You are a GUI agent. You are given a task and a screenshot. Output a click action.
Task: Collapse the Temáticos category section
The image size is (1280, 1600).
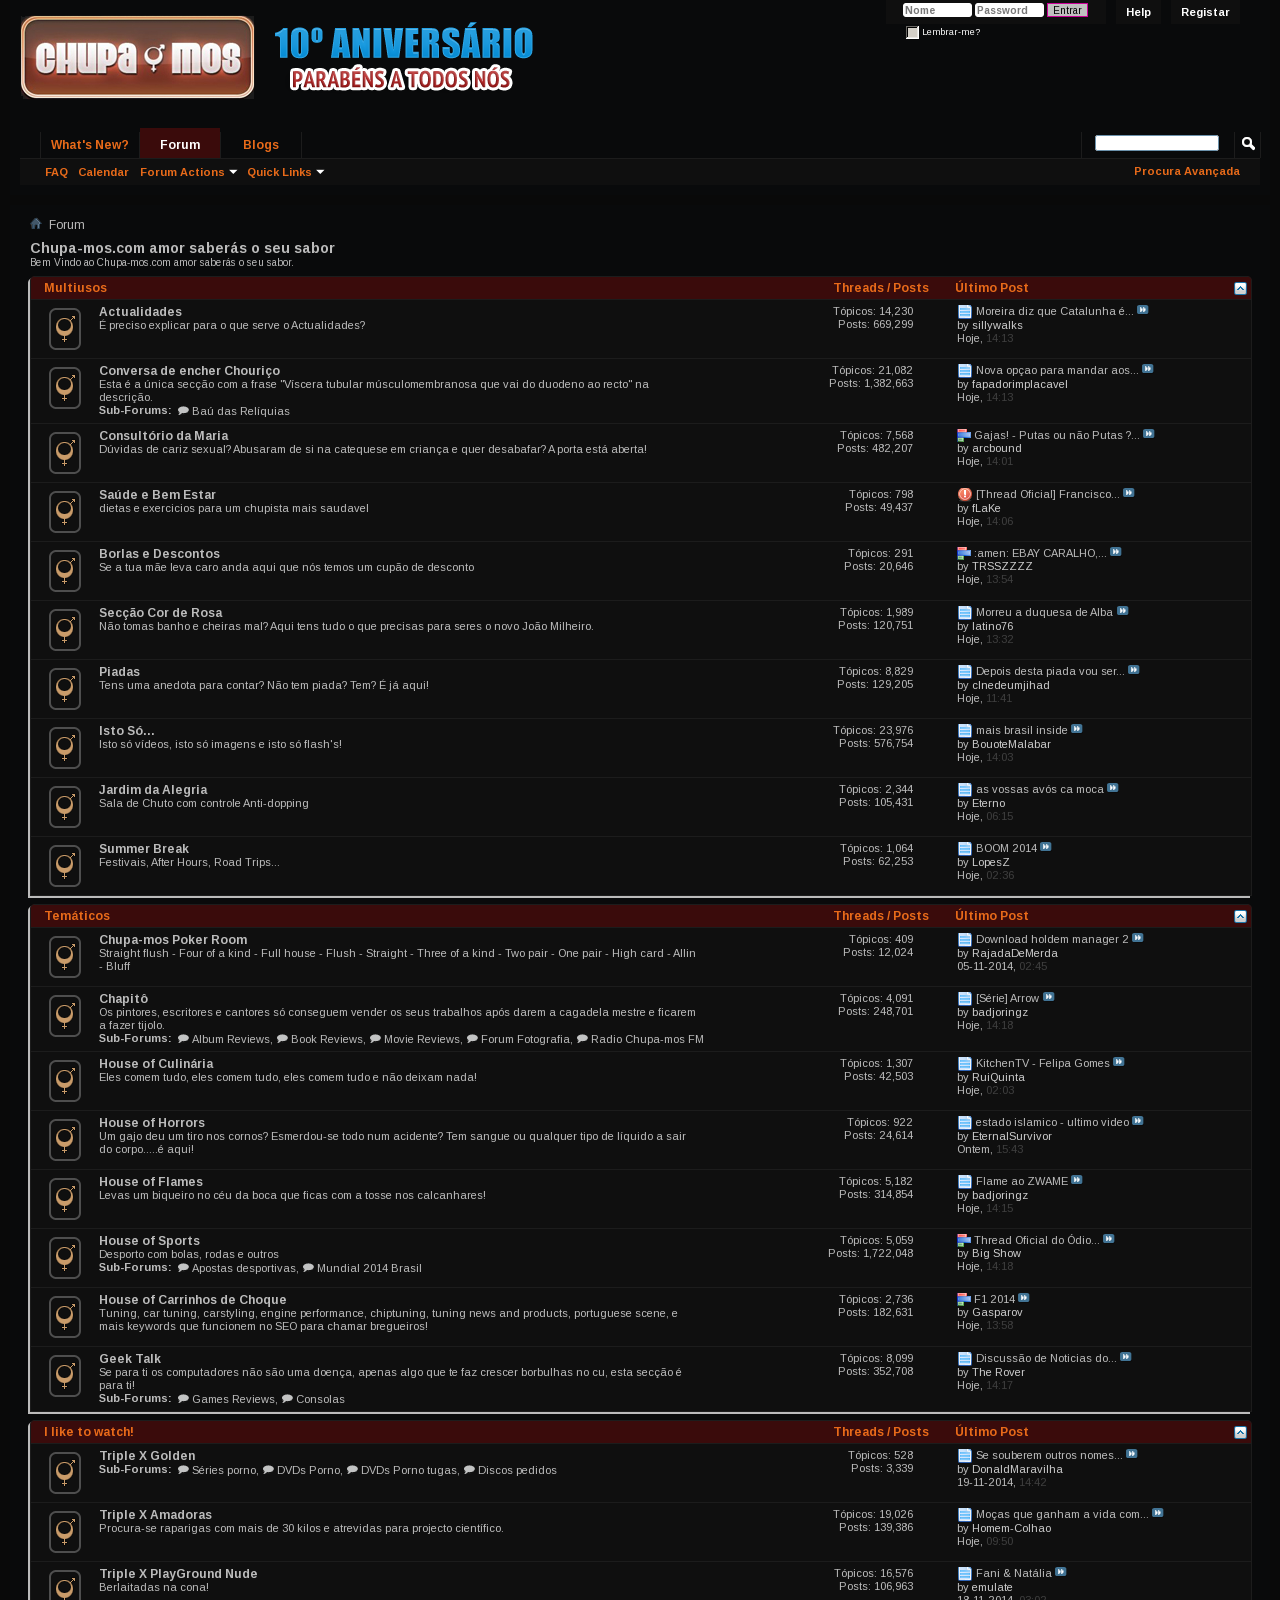tap(1240, 916)
